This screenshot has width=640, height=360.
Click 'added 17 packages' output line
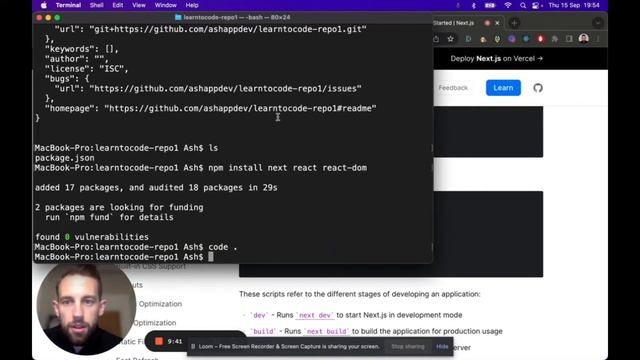click(156, 187)
